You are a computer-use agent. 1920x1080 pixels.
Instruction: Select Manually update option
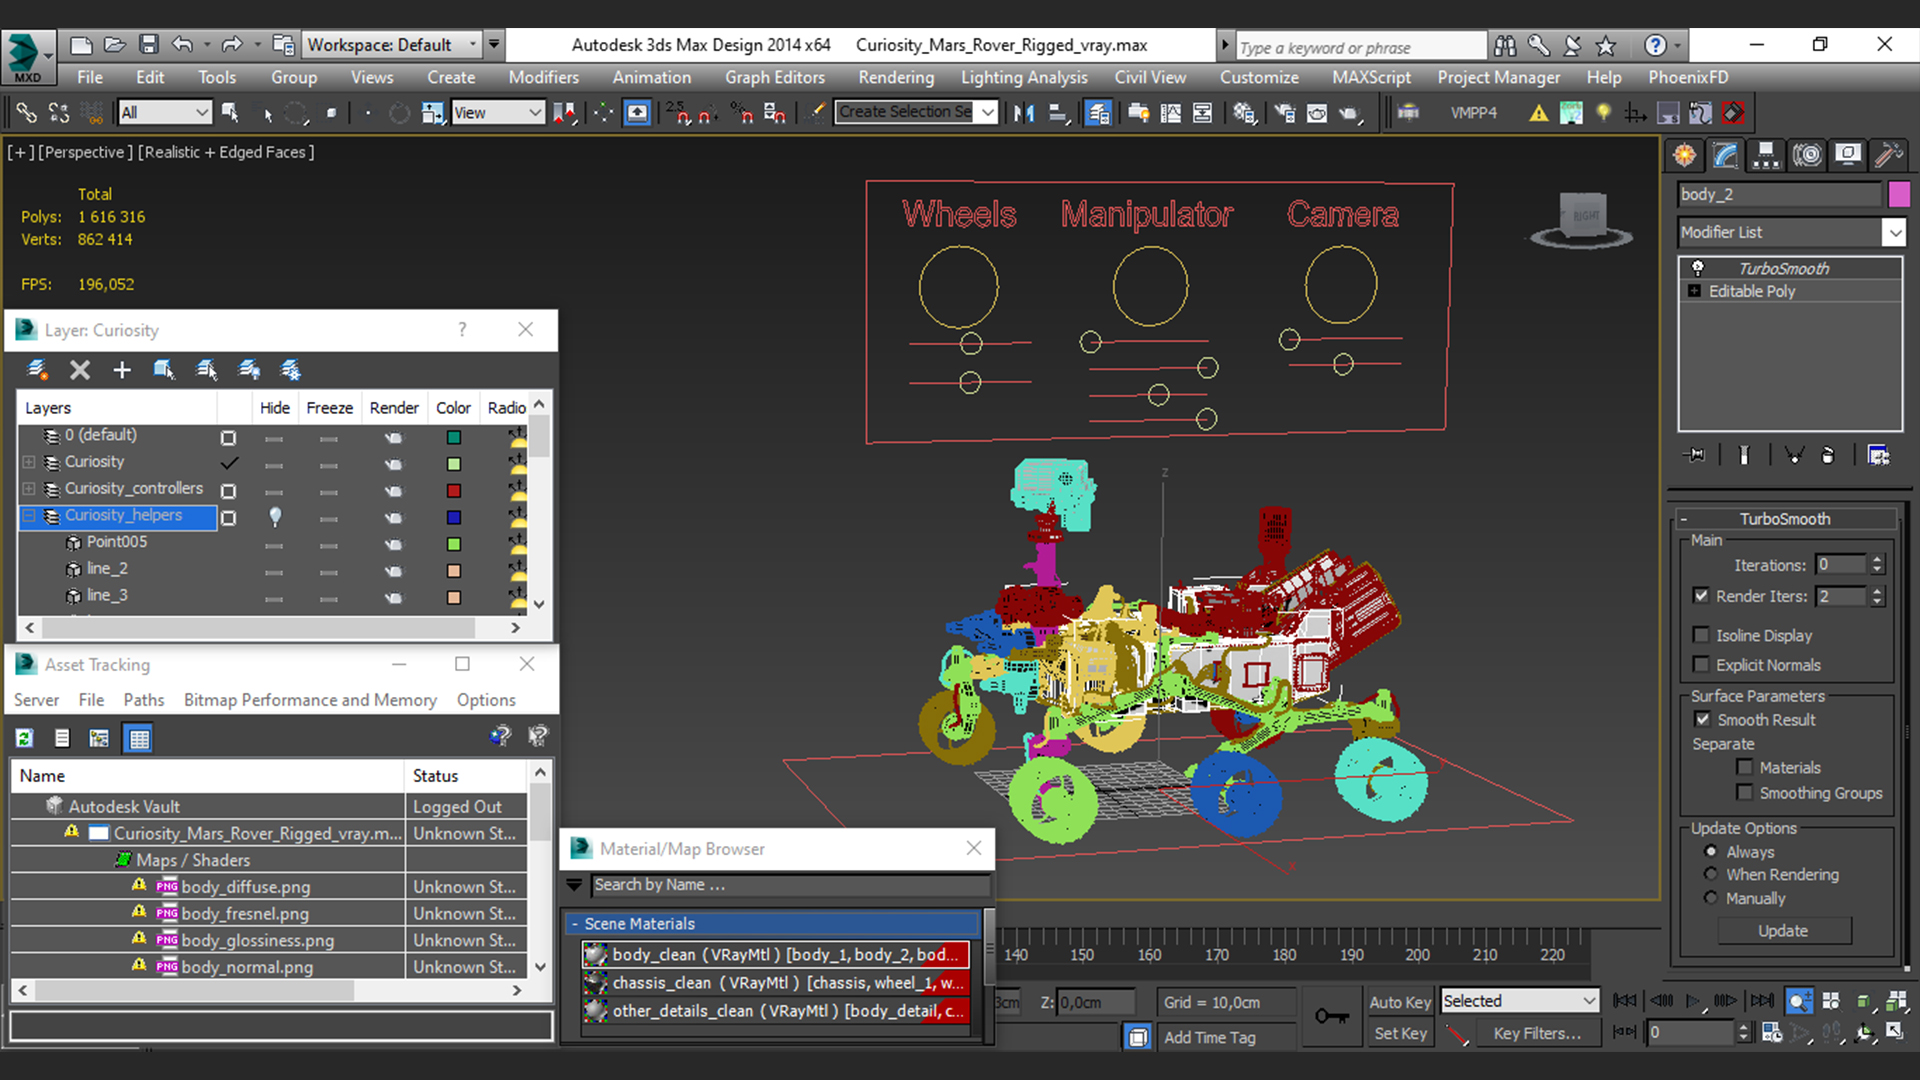point(1711,898)
